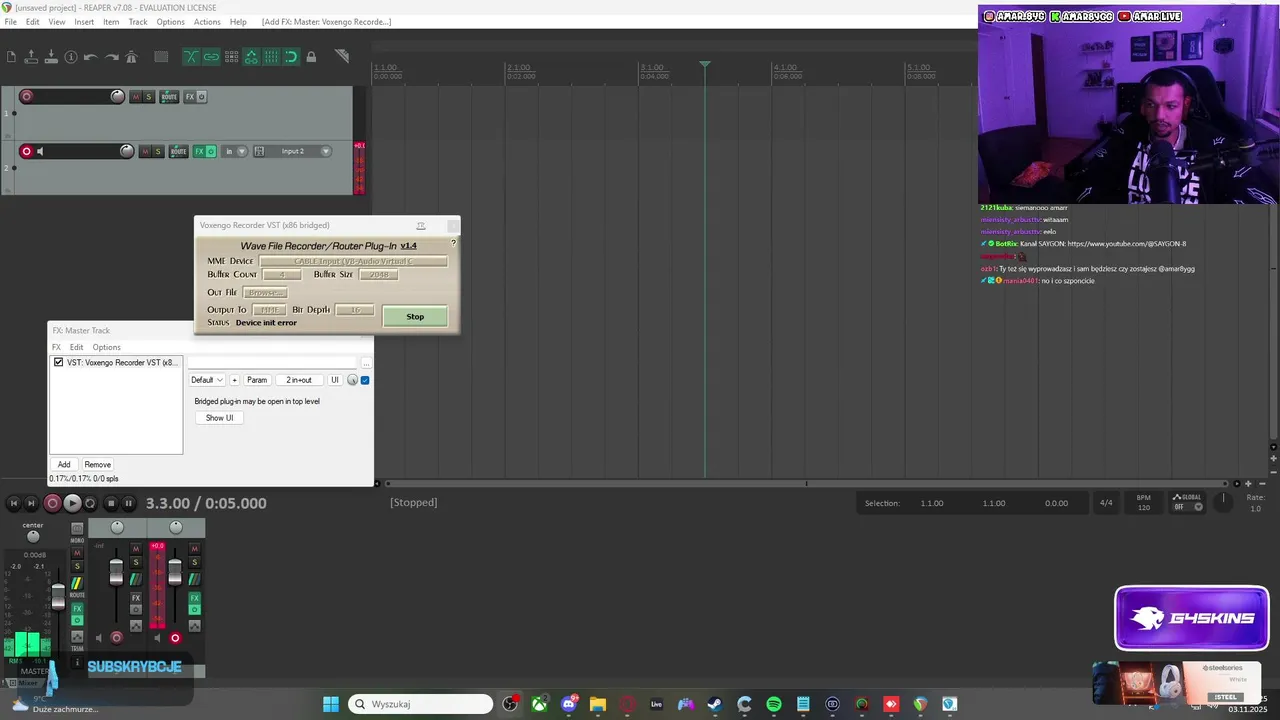Open the 4/4 time signature field
The image size is (1280, 720).
(x=1106, y=503)
